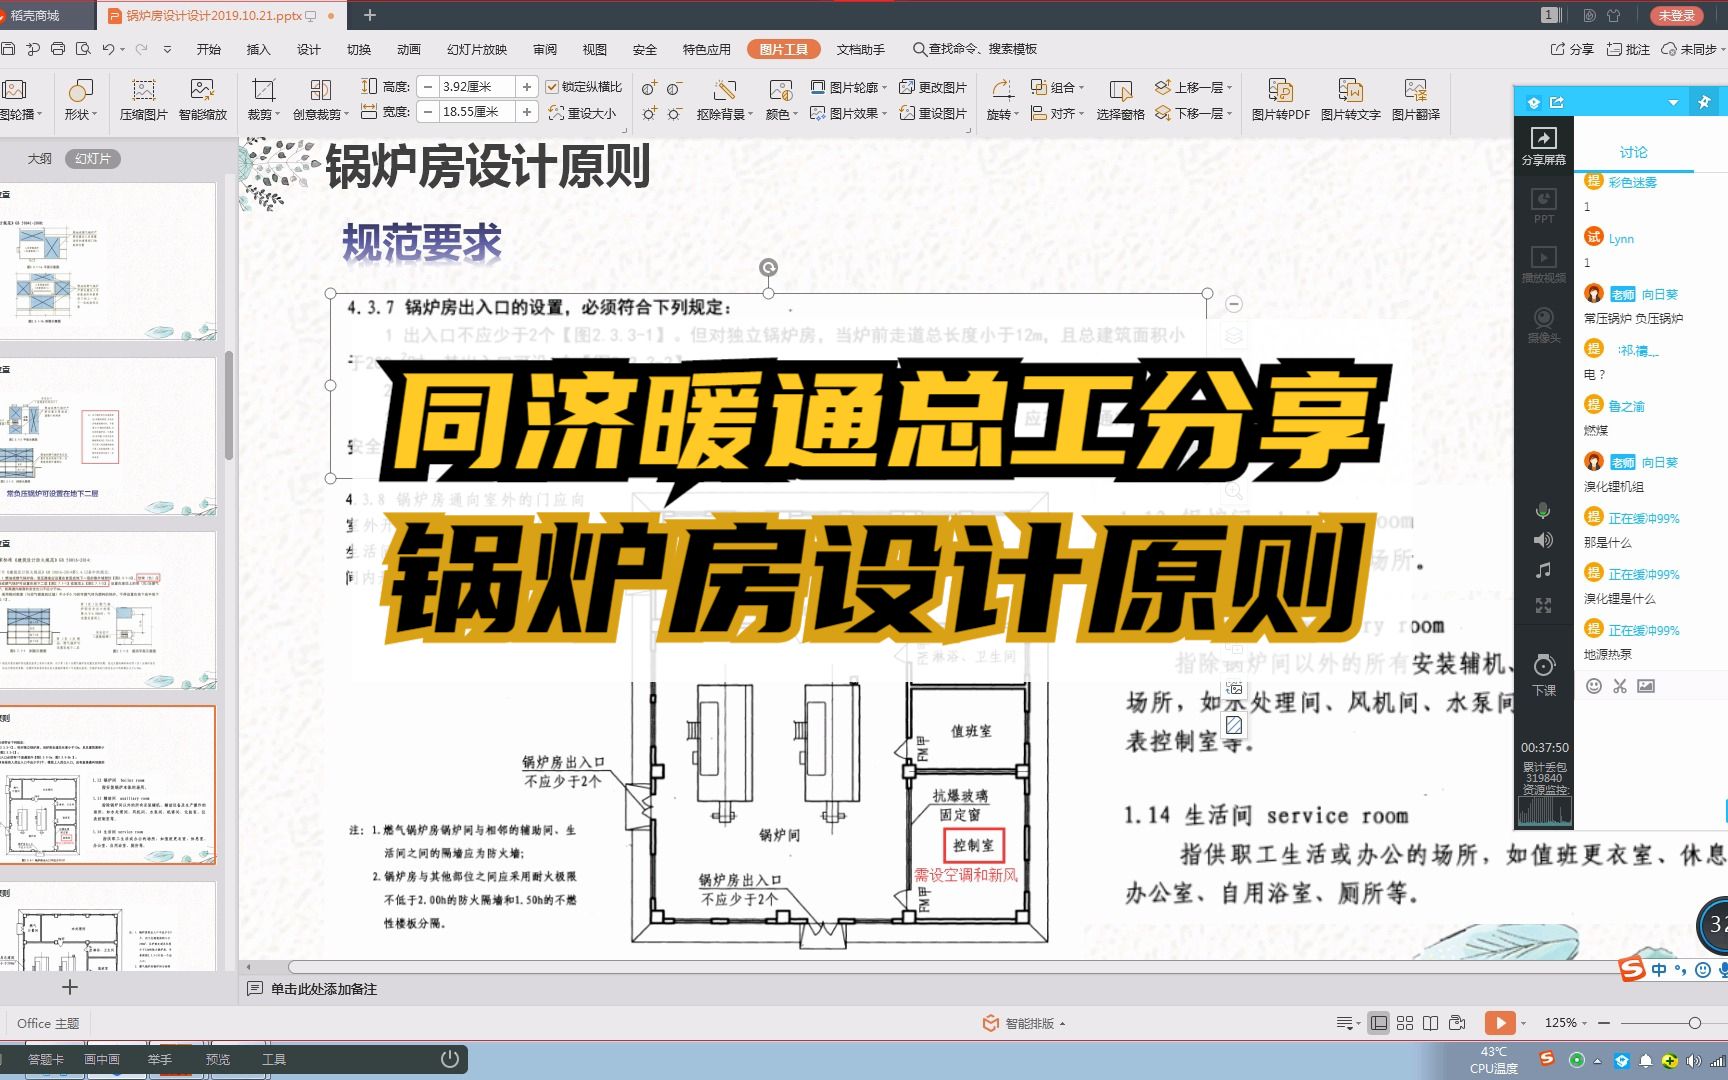Screen dimensions: 1728x1080
Task: Click the music note icon in live panel
Action: pos(1543,570)
